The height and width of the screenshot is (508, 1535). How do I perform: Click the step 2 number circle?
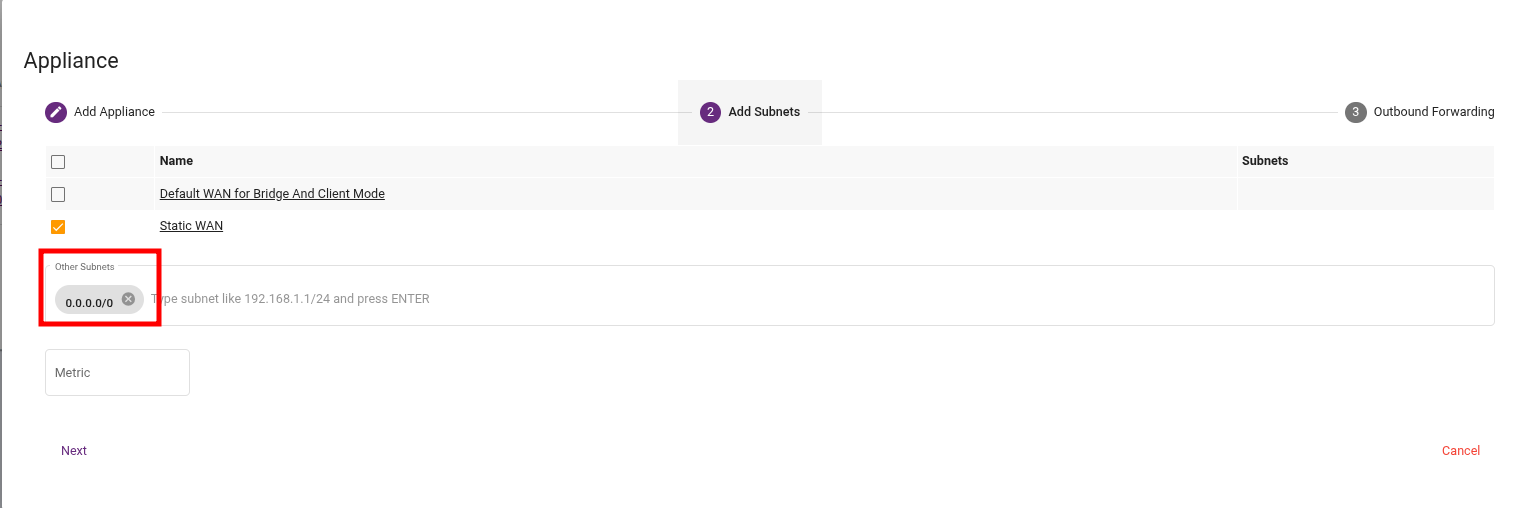pyautogui.click(x=710, y=112)
